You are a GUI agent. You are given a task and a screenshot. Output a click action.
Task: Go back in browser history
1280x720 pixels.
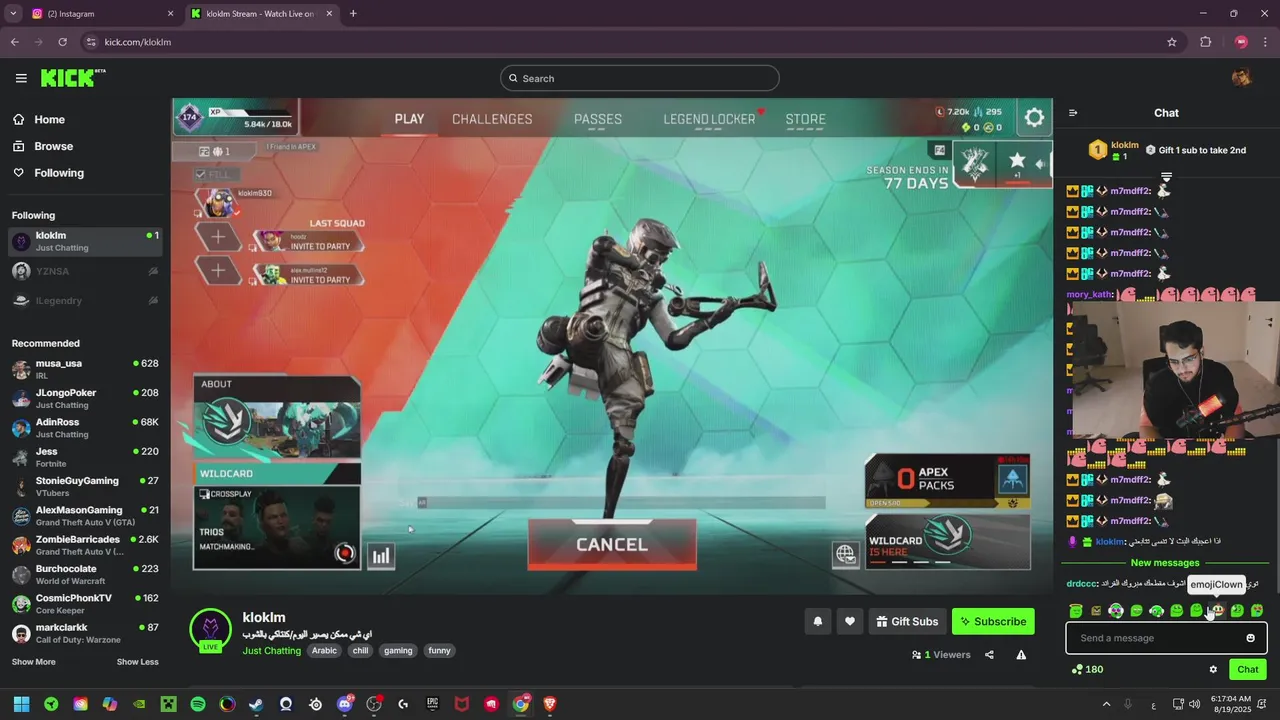[x=14, y=42]
